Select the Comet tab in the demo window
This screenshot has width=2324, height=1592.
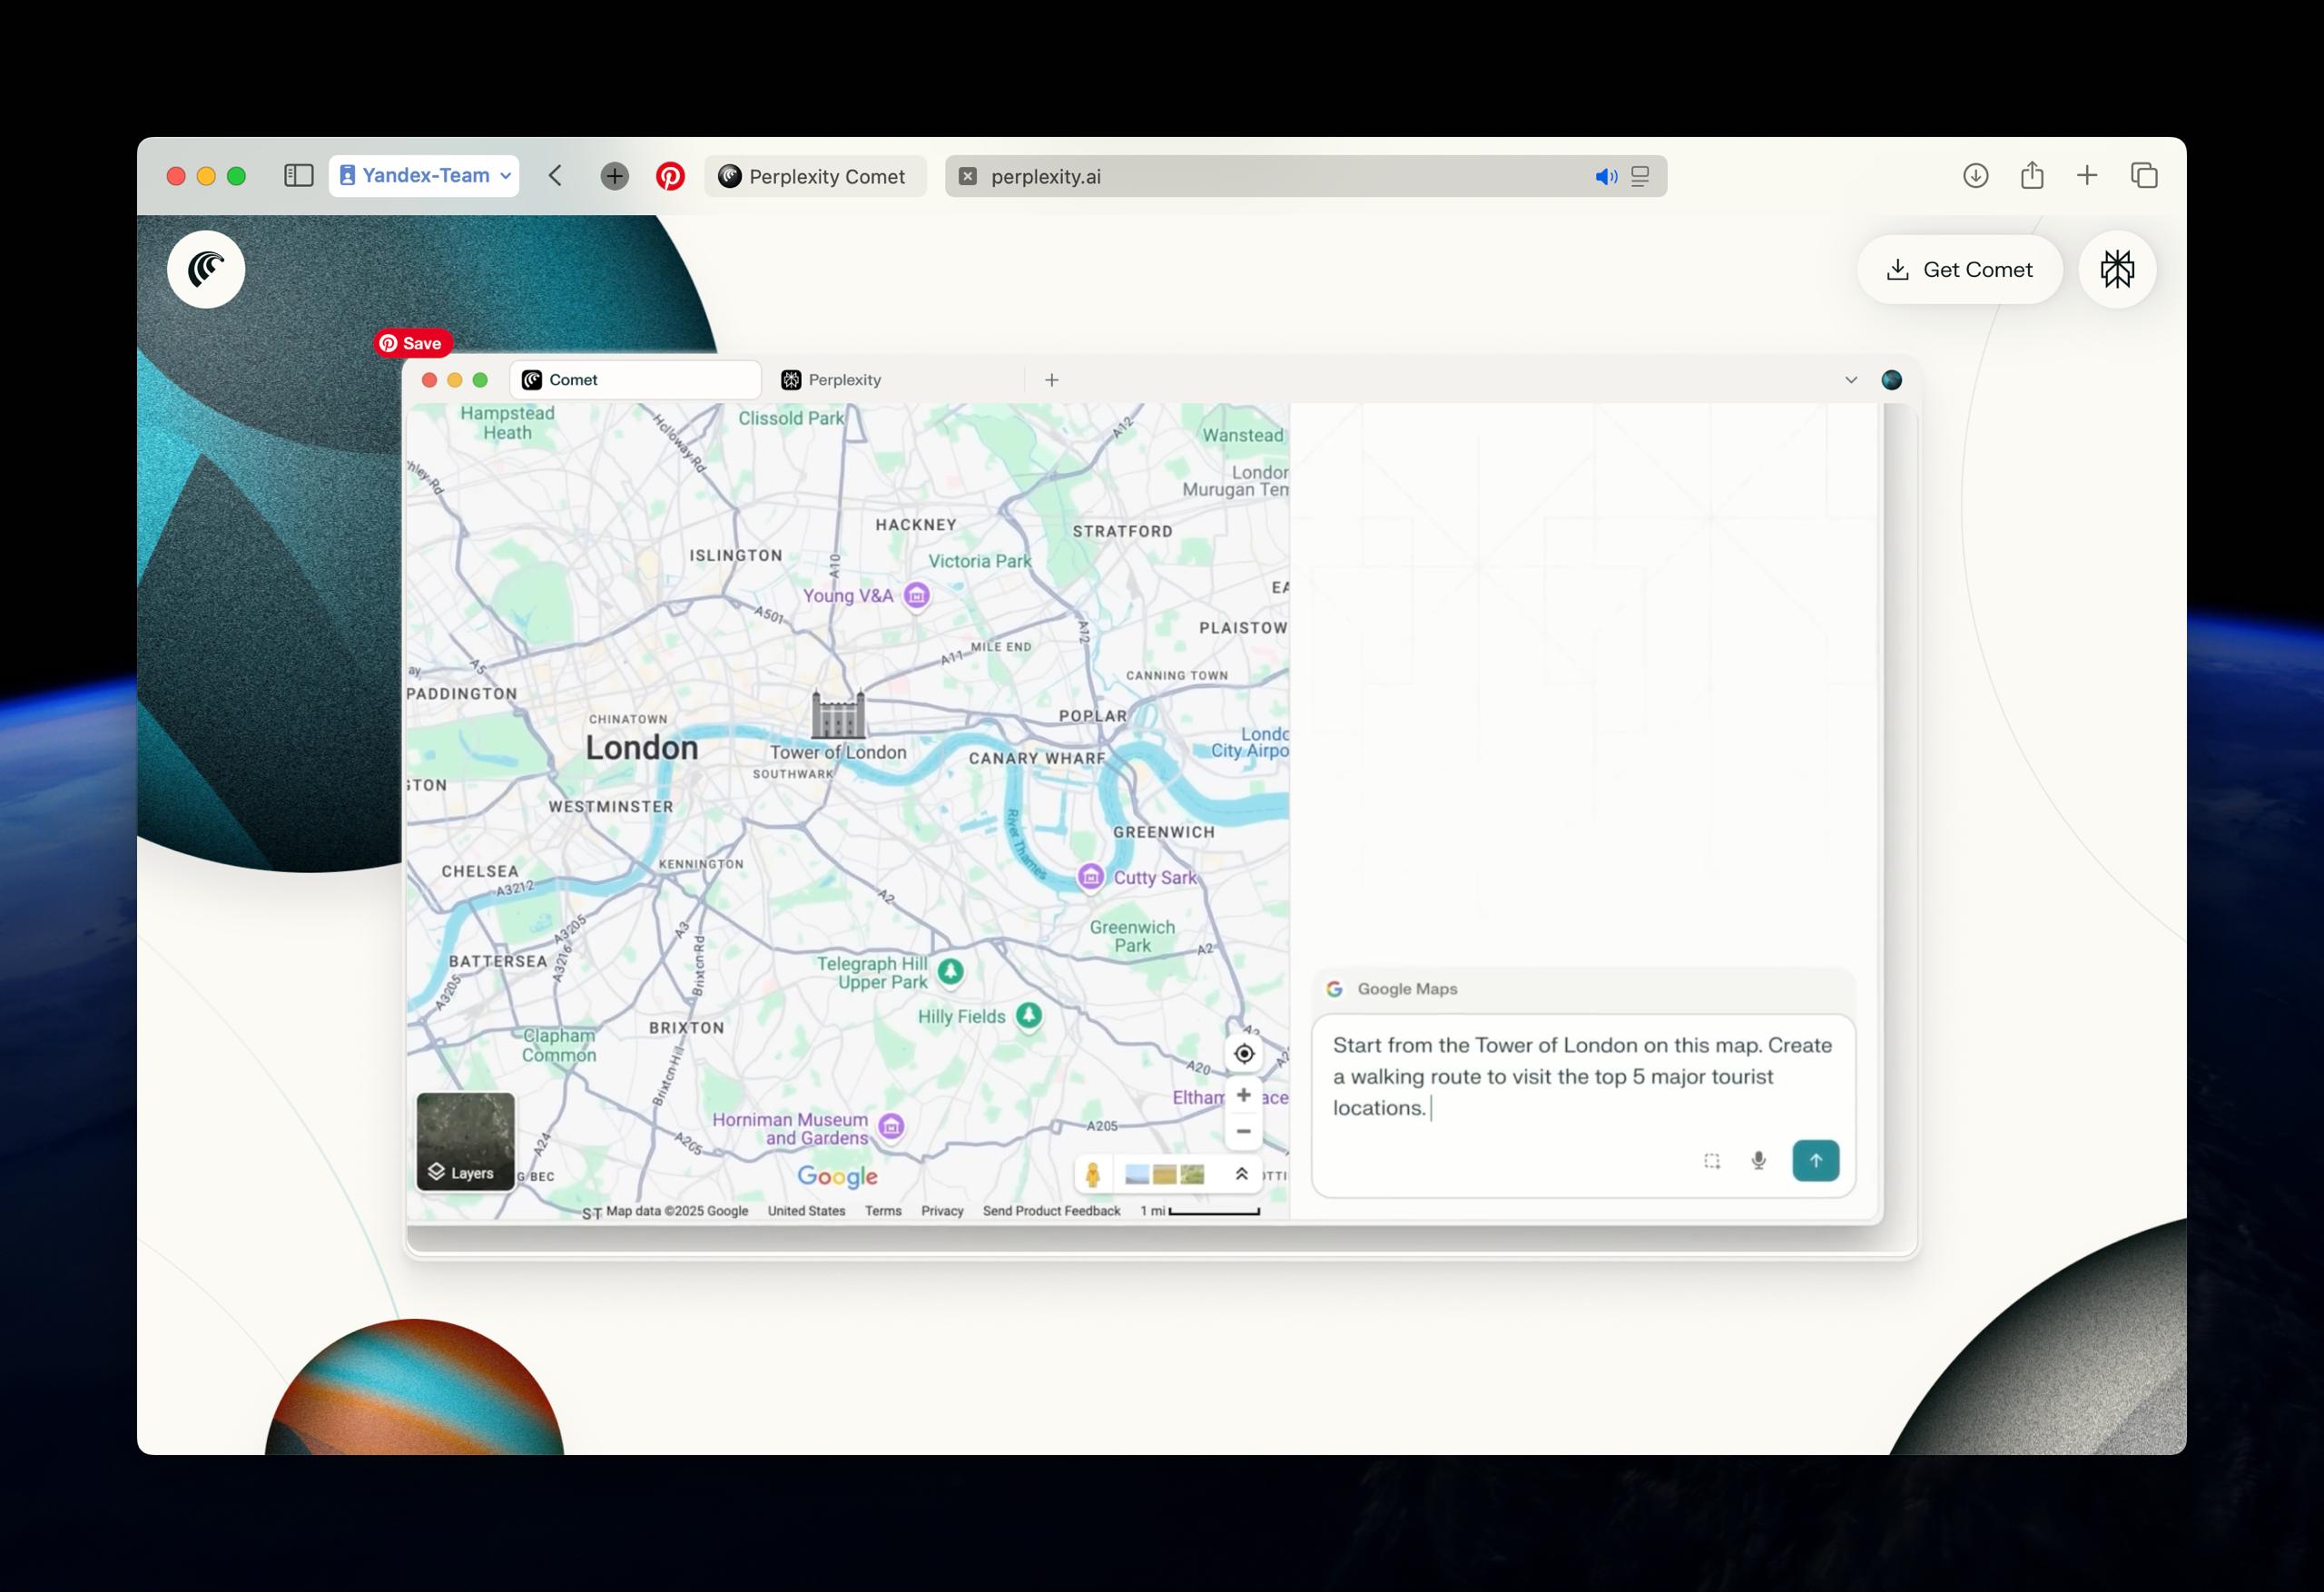point(634,380)
